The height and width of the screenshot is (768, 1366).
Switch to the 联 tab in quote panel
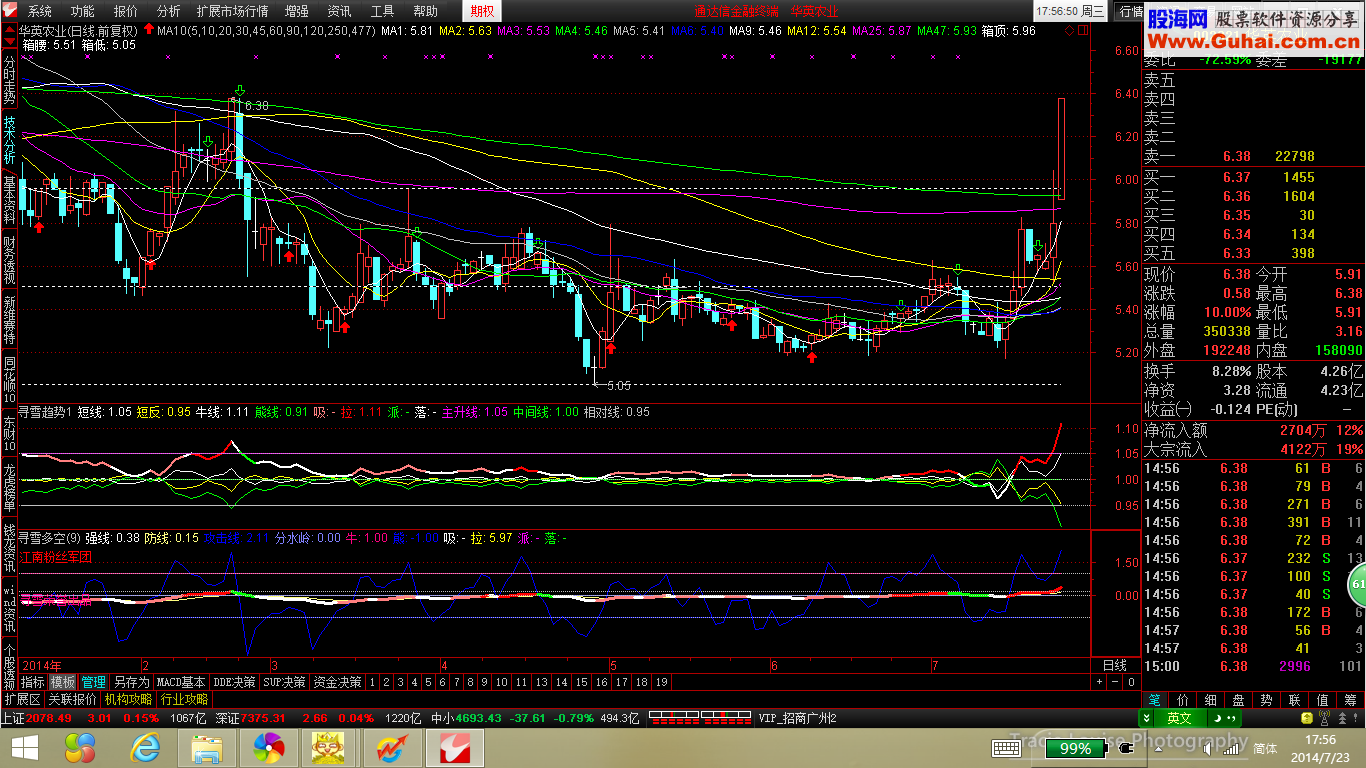point(1295,699)
